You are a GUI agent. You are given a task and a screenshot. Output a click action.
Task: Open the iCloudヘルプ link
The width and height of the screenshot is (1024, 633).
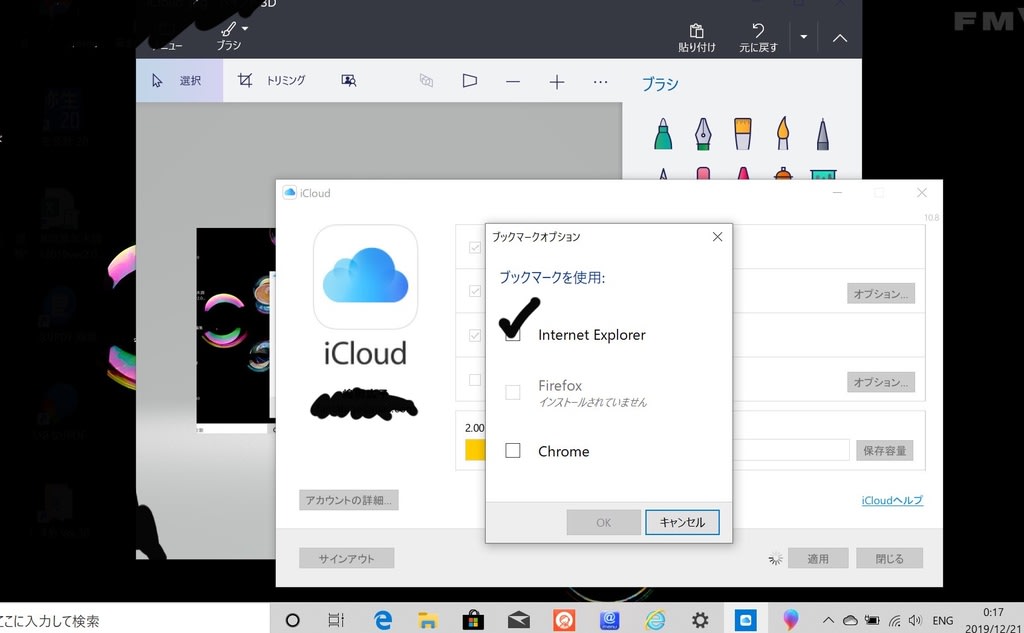[892, 500]
